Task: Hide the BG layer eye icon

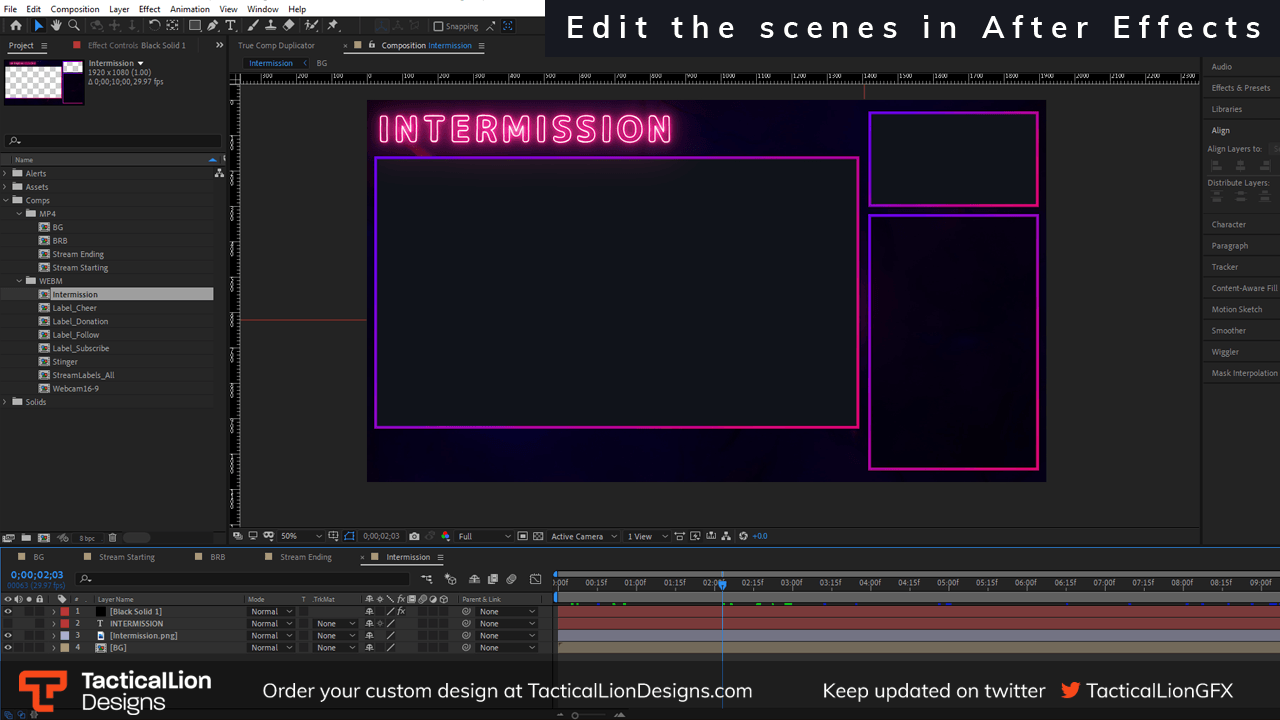Action: [8, 647]
